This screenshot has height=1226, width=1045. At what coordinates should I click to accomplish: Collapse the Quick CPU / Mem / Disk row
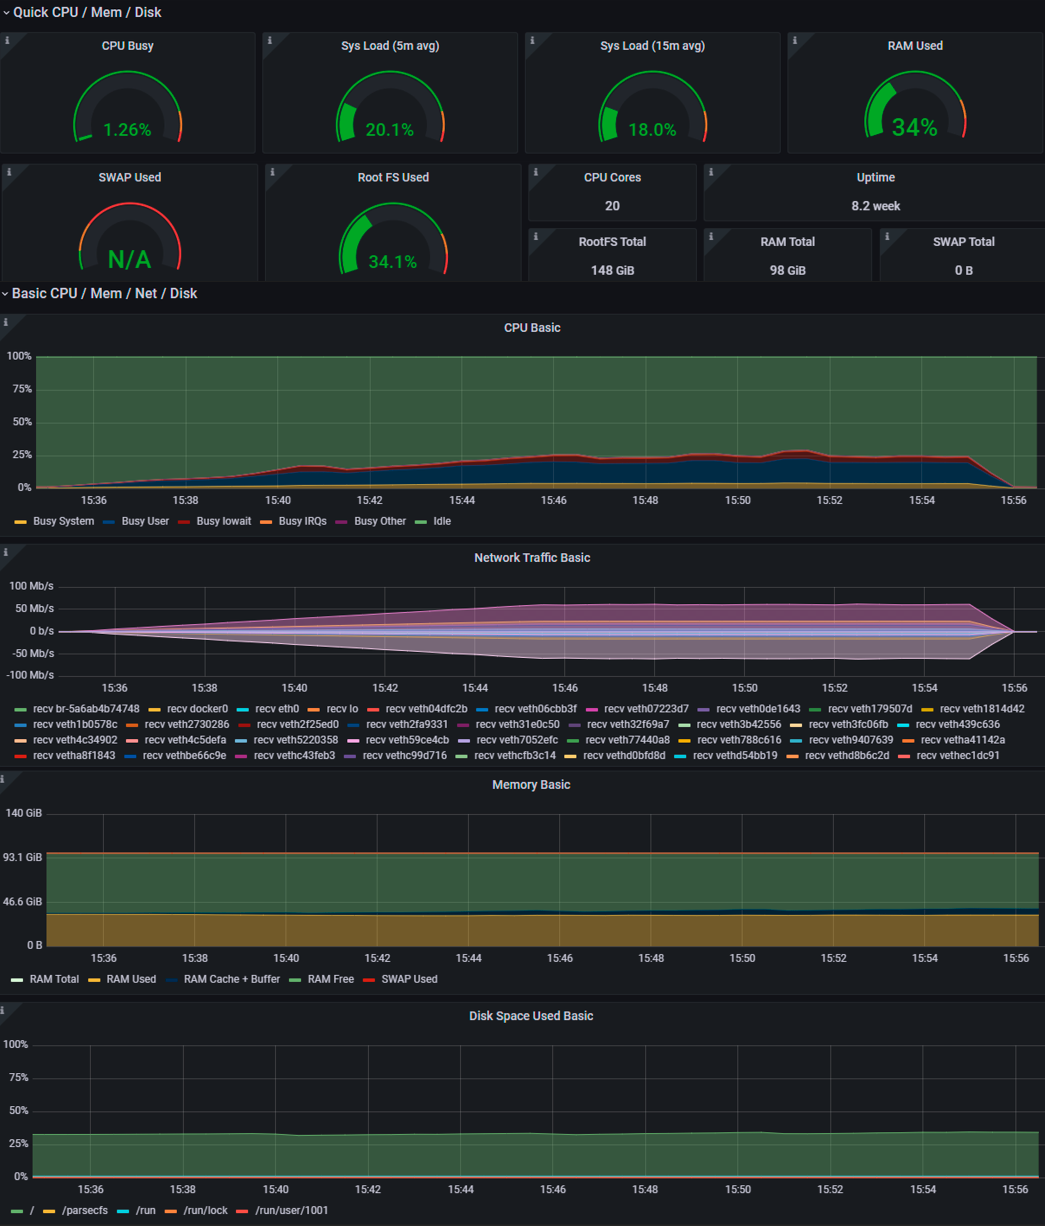coord(86,12)
